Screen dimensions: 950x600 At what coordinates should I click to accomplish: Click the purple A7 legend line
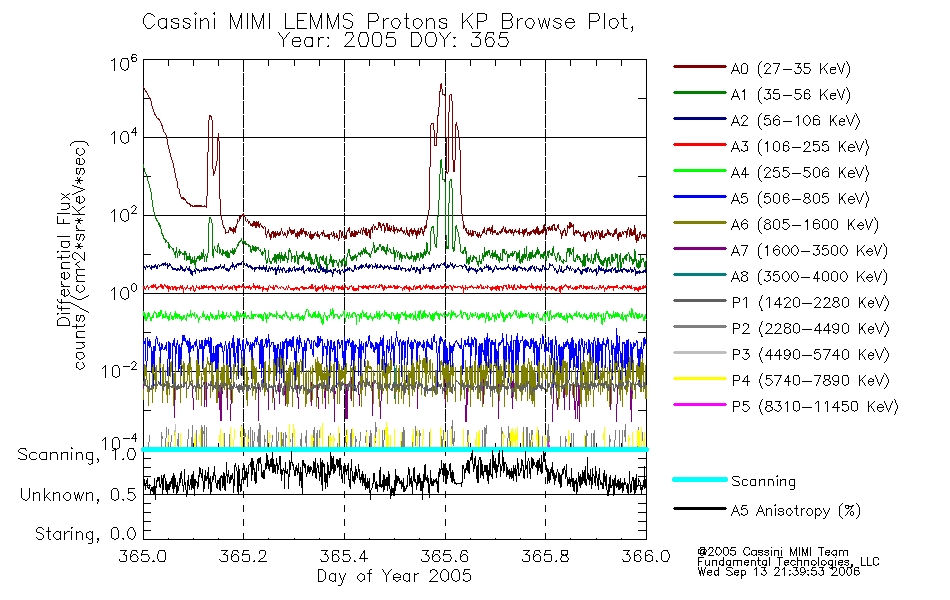[x=700, y=248]
